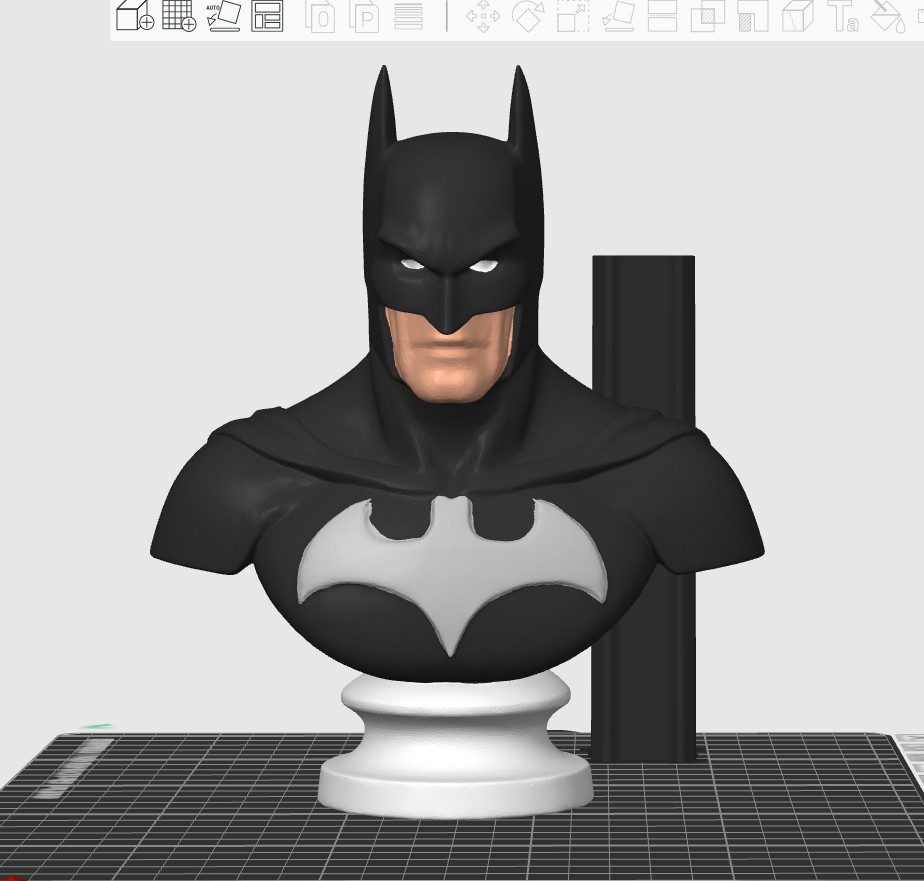
Task: Select the Text shape tool
Action: click(x=843, y=16)
